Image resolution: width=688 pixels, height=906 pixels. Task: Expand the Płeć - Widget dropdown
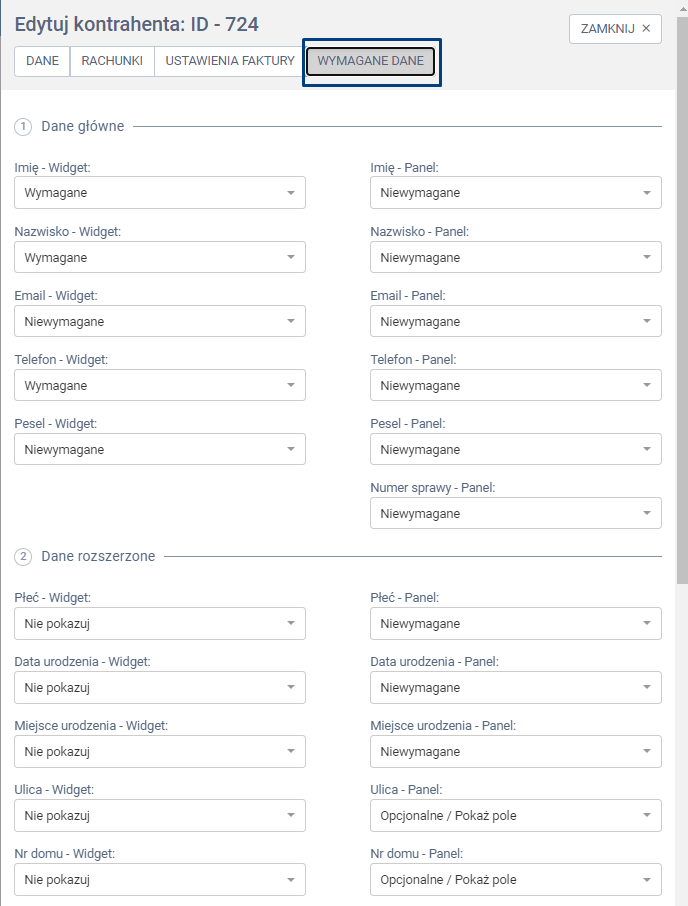tap(160, 624)
